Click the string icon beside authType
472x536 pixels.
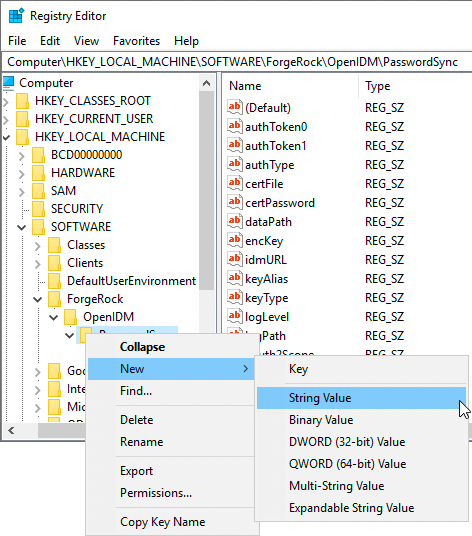235,164
